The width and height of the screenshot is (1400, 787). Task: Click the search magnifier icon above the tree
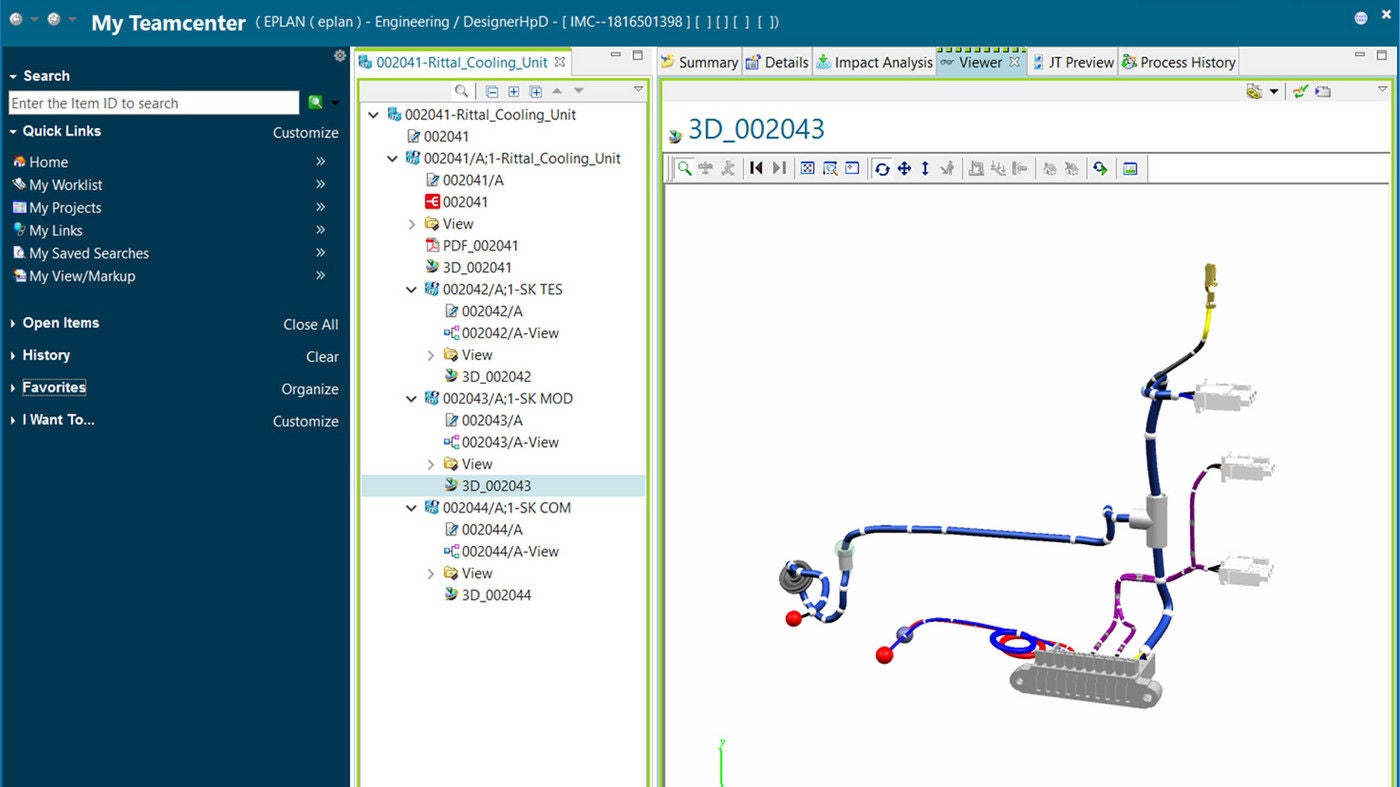pyautogui.click(x=461, y=91)
